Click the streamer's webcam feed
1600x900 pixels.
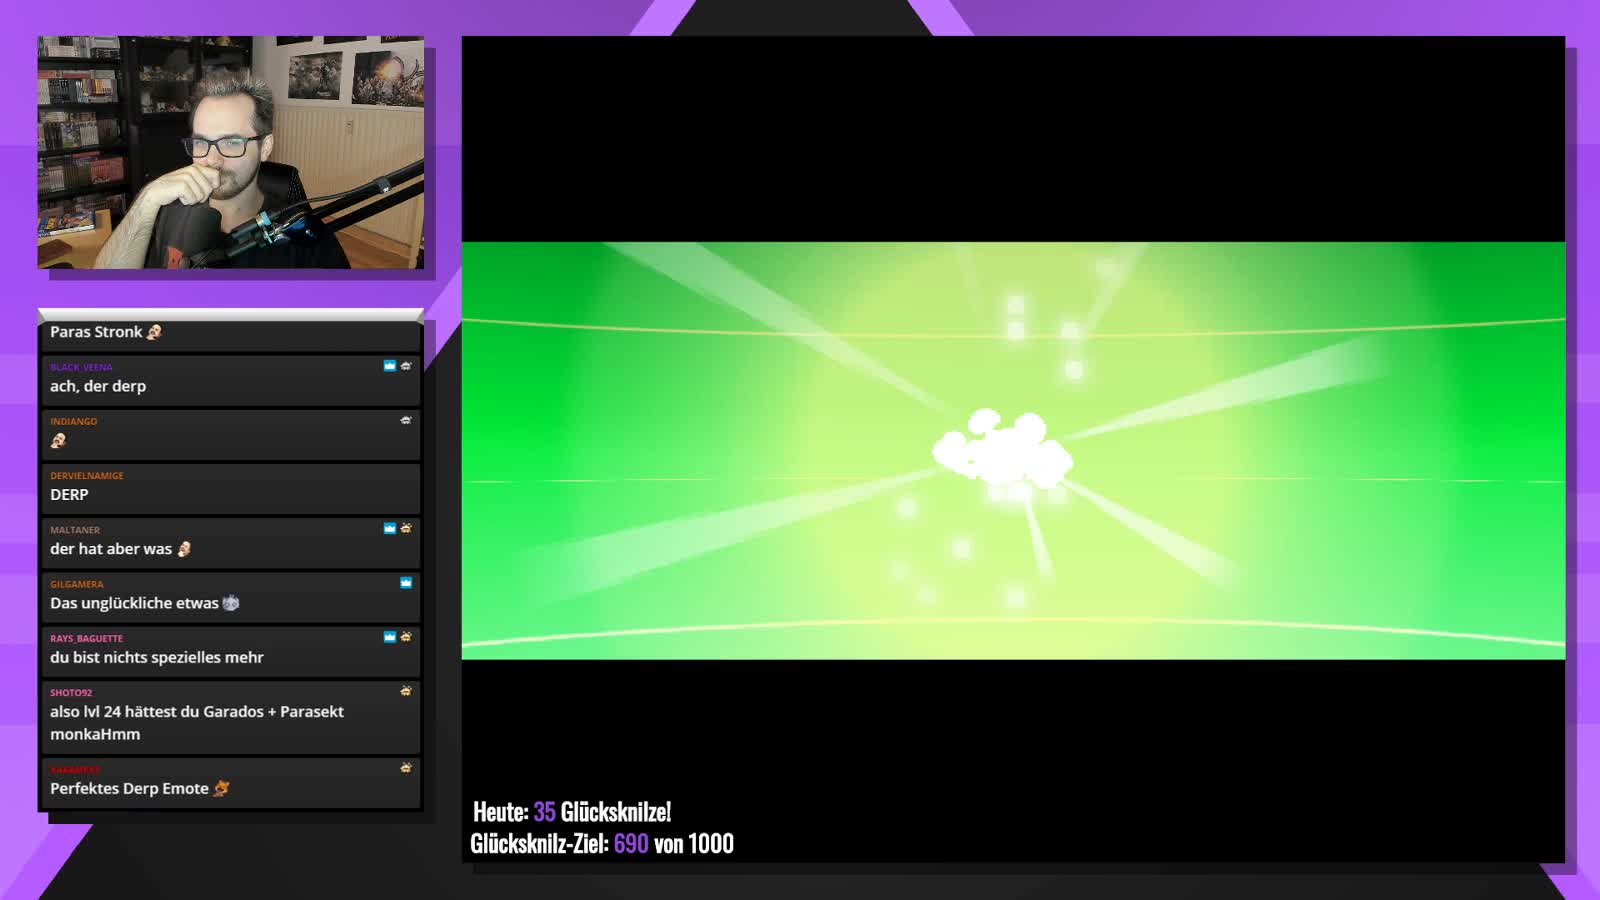(231, 152)
